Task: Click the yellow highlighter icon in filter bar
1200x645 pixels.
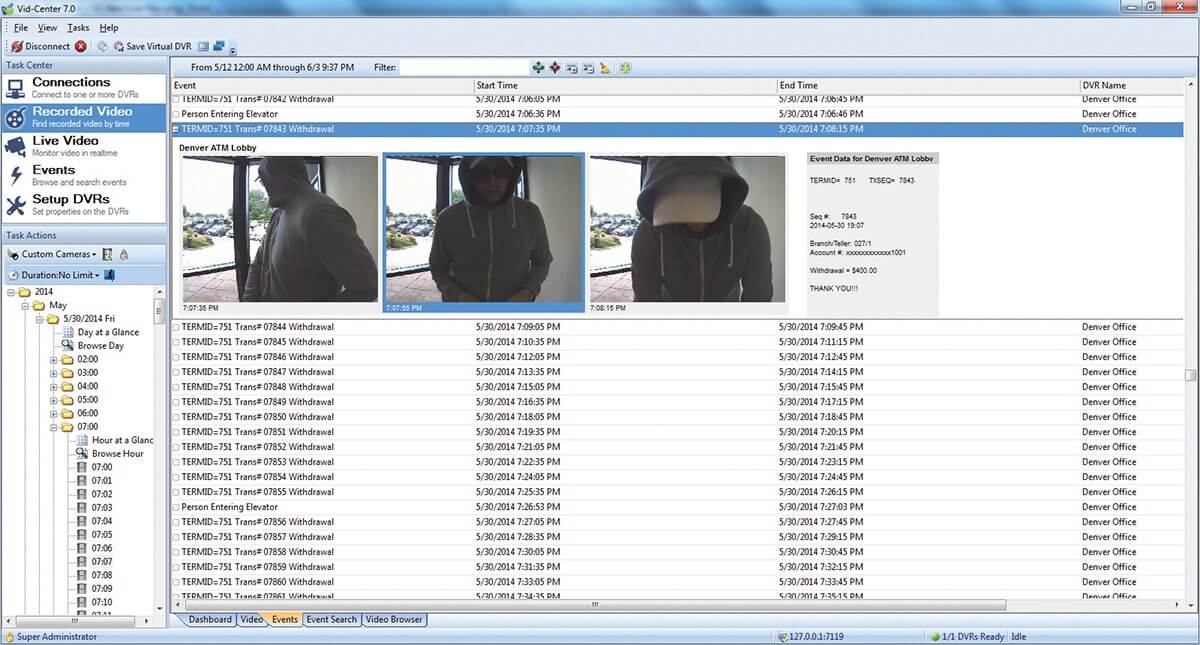Action: [605, 67]
